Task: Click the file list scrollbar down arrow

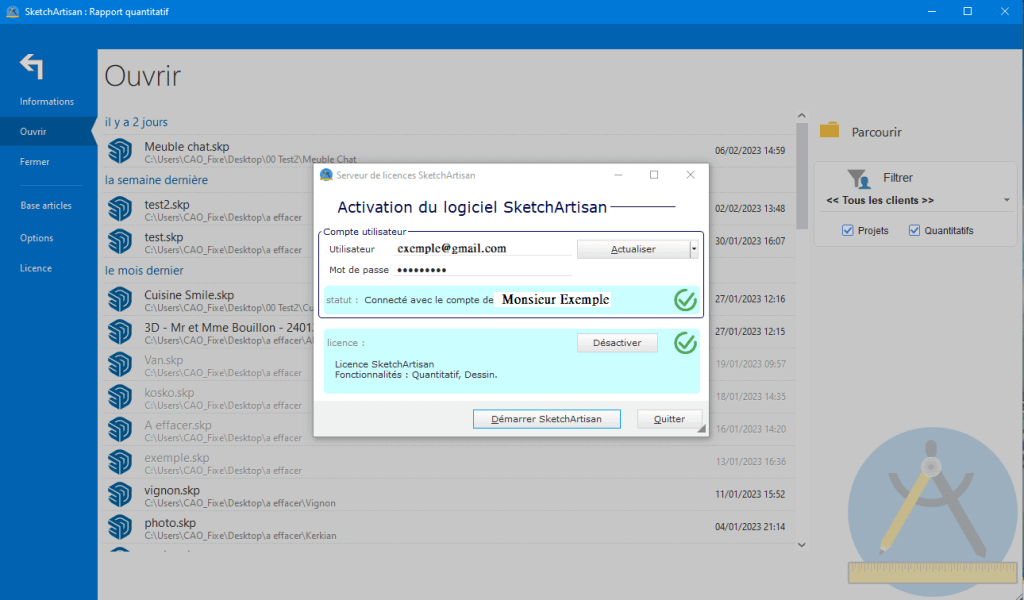Action: (x=802, y=545)
